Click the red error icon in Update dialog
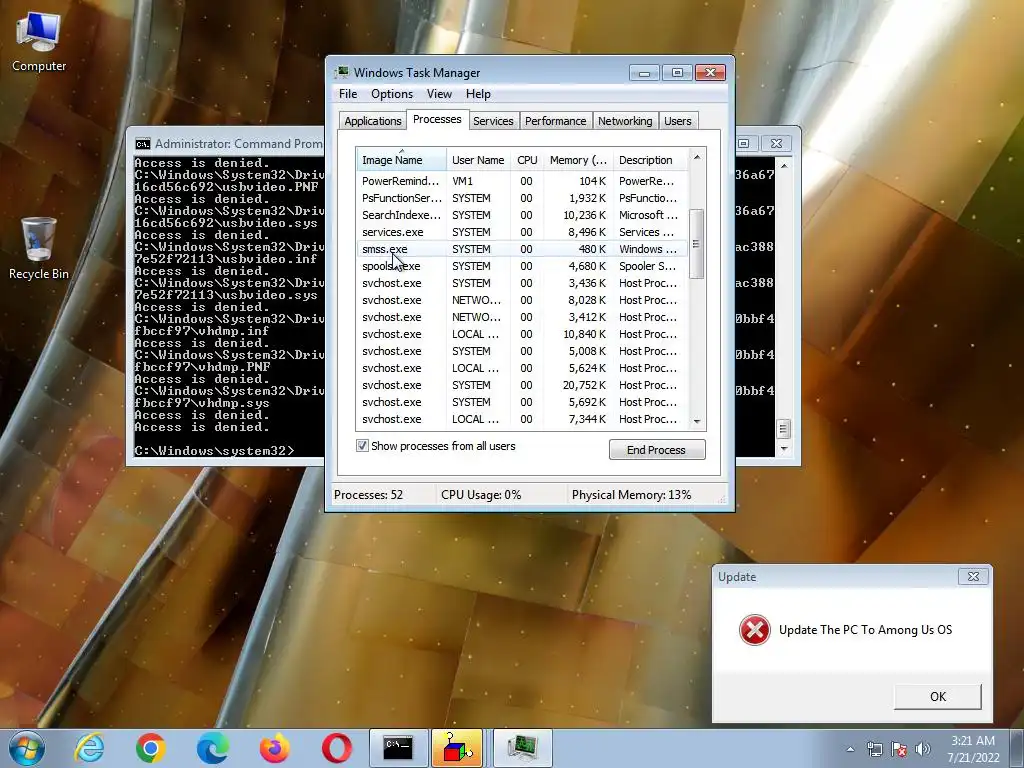The height and width of the screenshot is (768, 1024). click(754, 630)
